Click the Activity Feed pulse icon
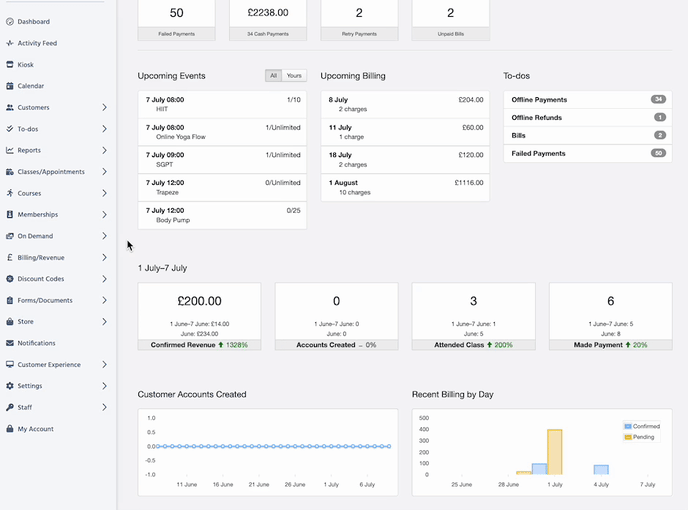This screenshot has width=688, height=510. [10, 43]
